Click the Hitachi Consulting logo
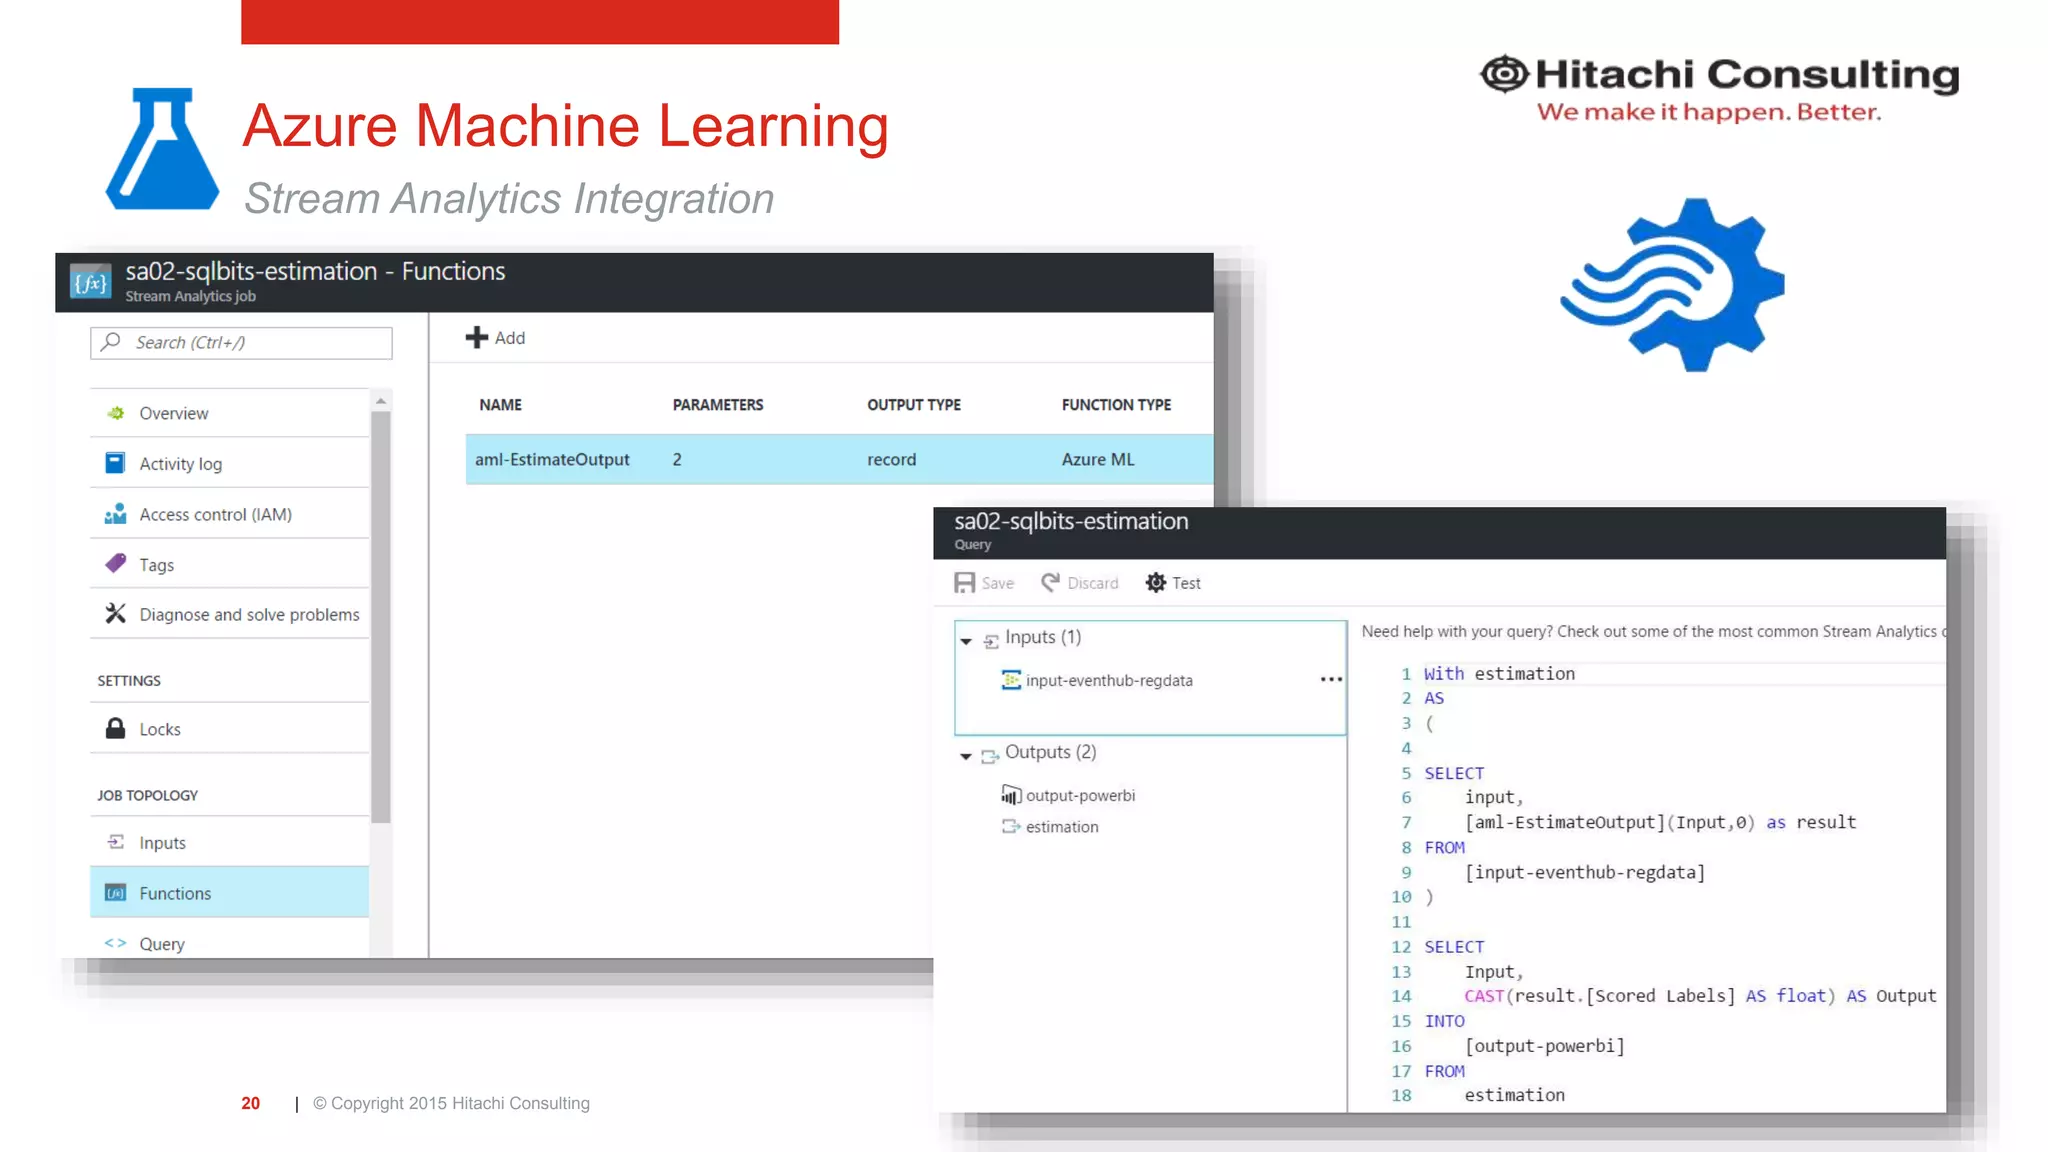Viewport: 2048px width, 1152px height. click(1719, 89)
